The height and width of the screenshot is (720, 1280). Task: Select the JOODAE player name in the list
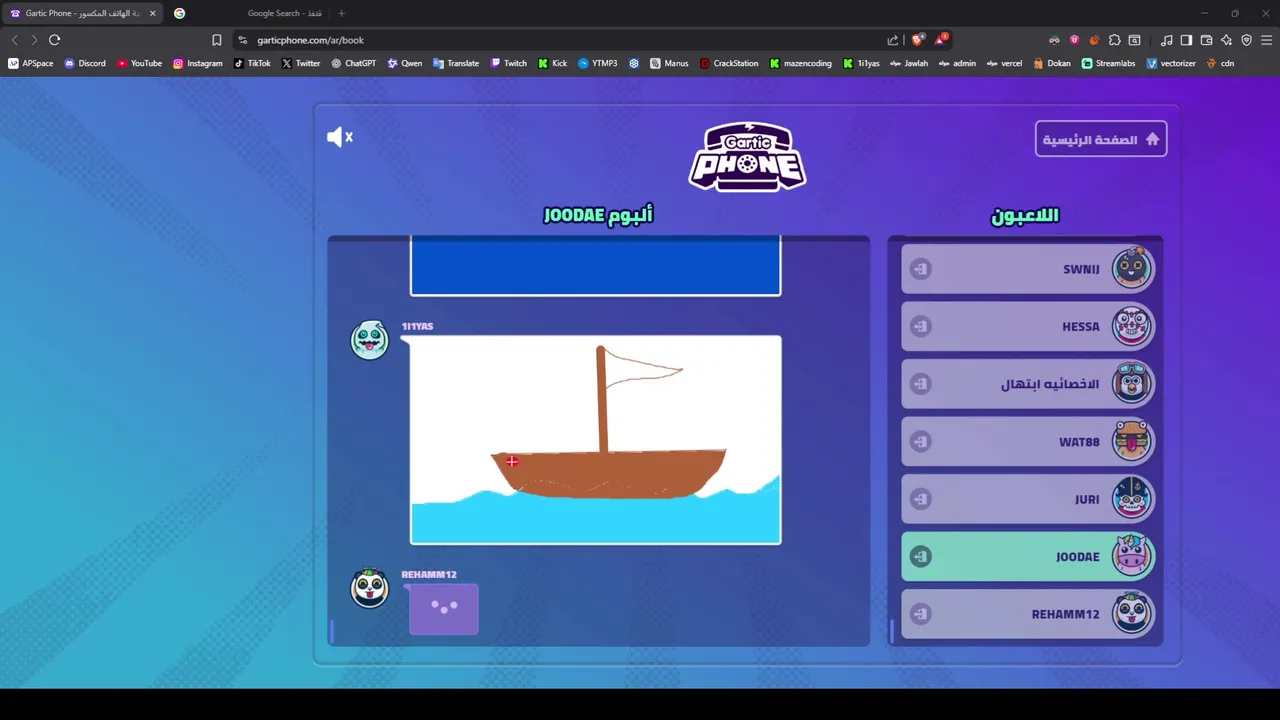(x=1077, y=557)
